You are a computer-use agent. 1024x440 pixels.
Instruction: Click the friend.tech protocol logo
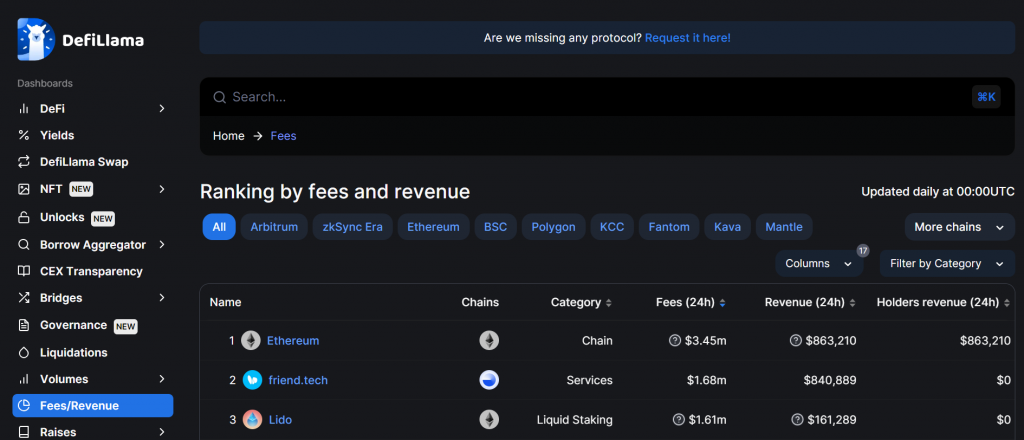click(x=252, y=380)
